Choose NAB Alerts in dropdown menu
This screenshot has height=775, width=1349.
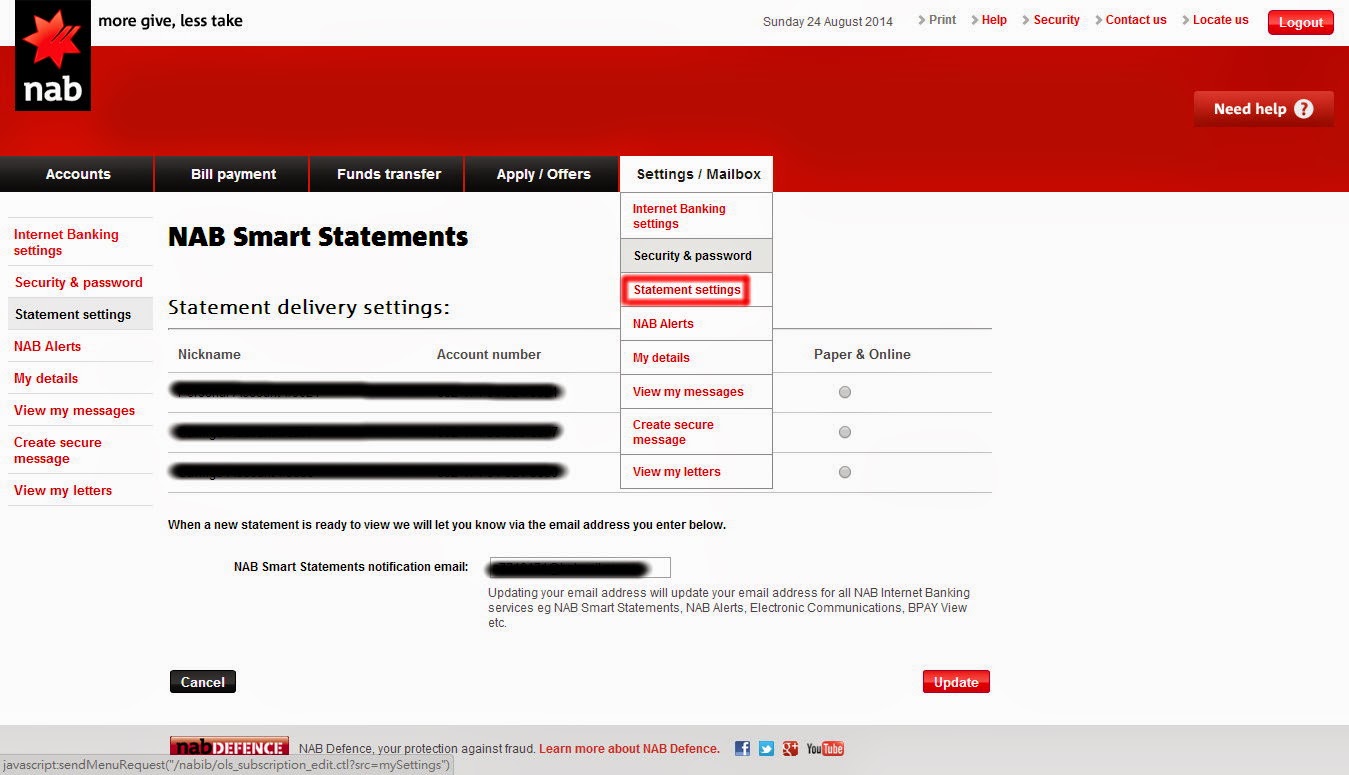pyautogui.click(x=696, y=324)
